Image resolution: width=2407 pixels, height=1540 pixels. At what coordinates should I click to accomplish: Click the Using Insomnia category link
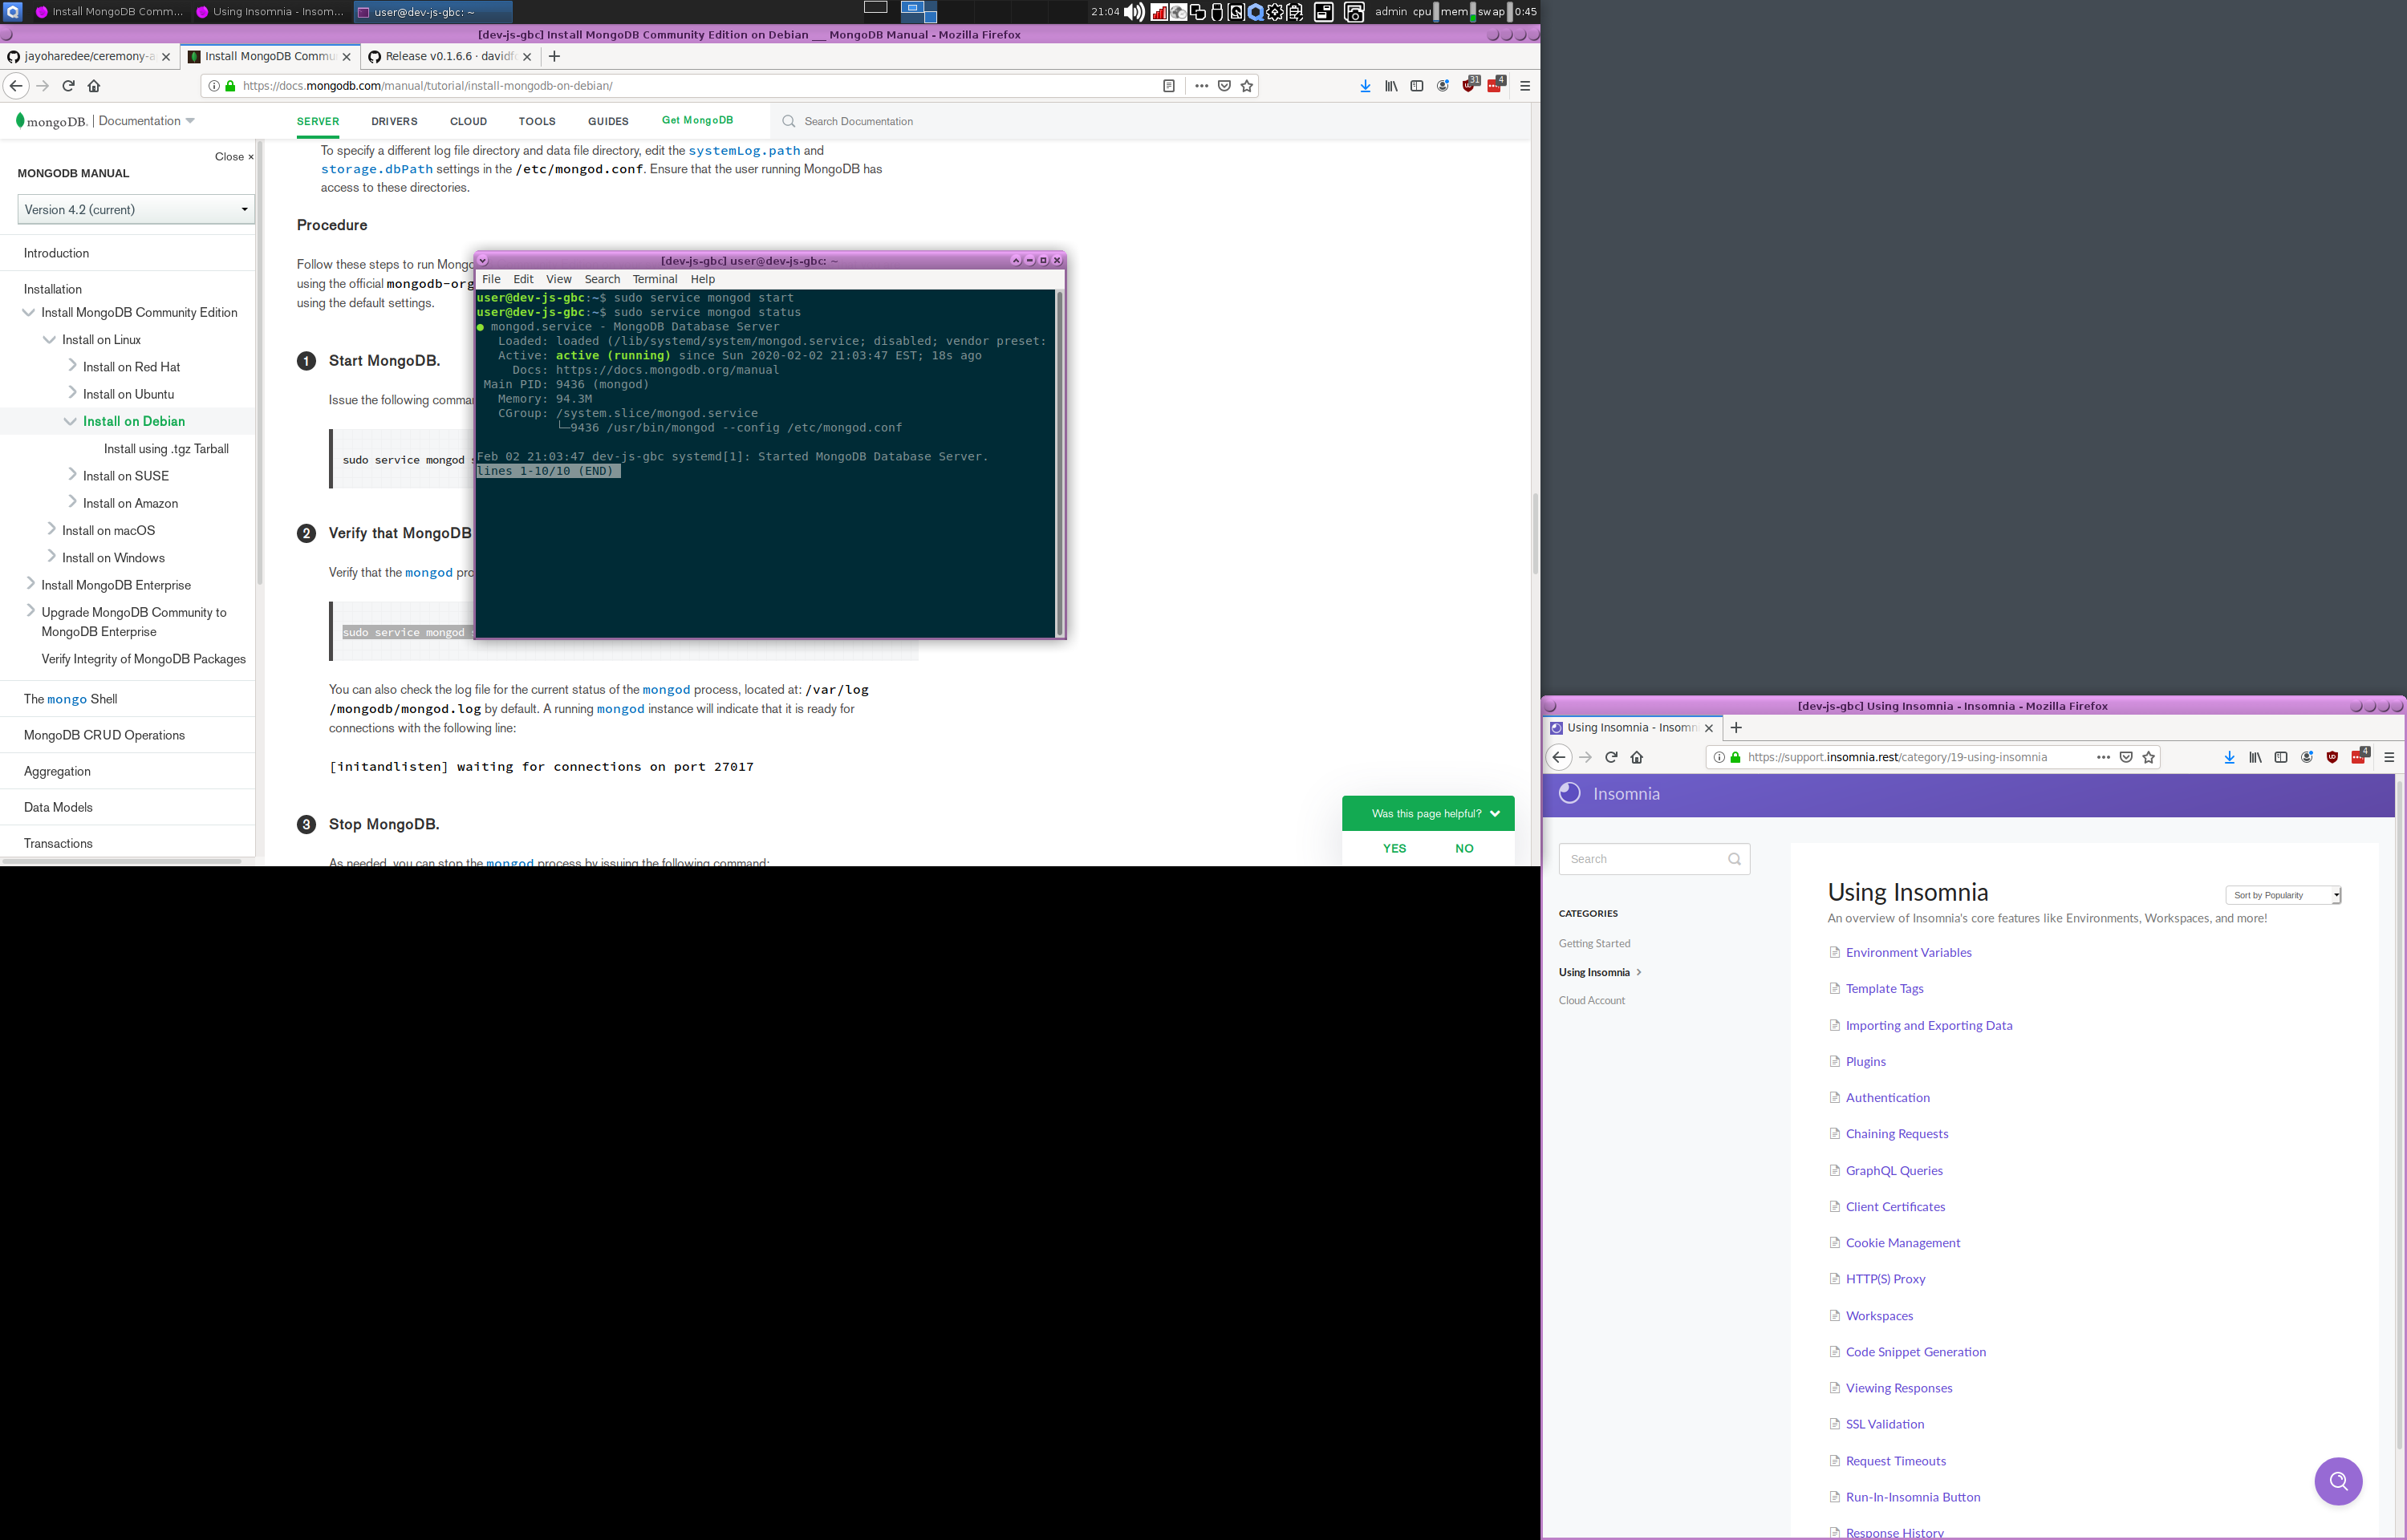point(1595,970)
